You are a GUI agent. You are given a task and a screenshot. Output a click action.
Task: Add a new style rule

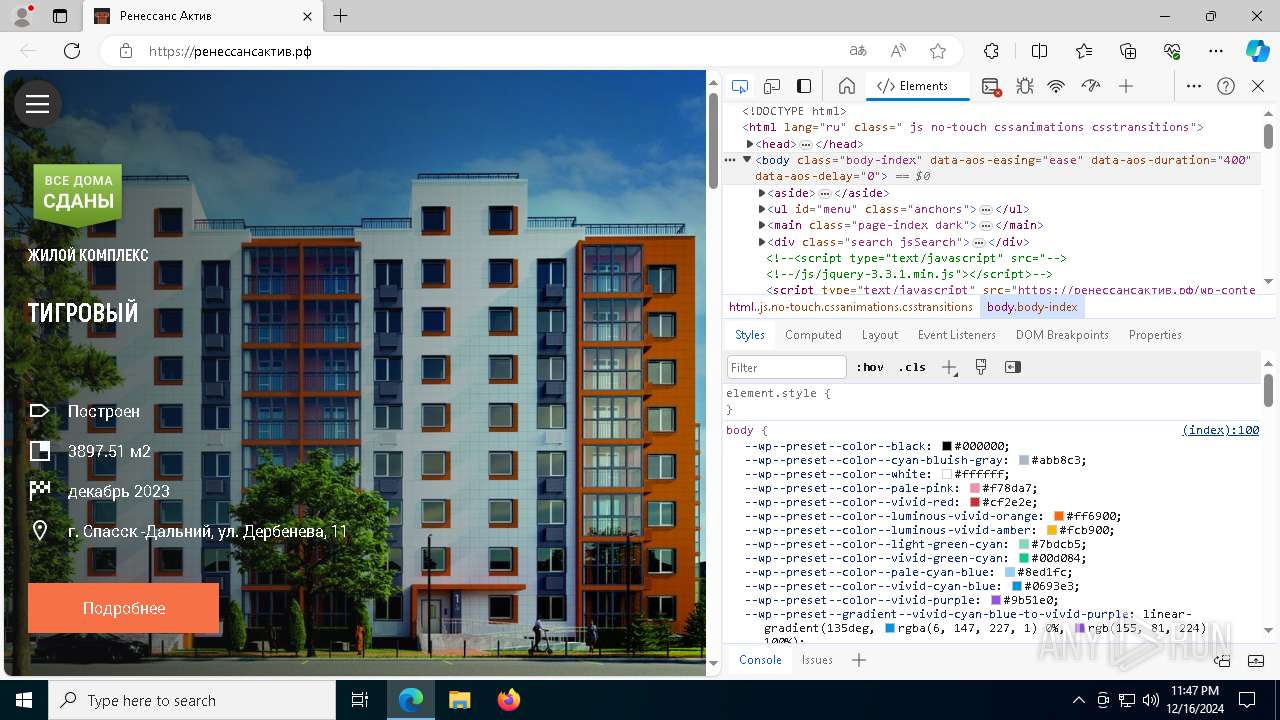click(949, 367)
